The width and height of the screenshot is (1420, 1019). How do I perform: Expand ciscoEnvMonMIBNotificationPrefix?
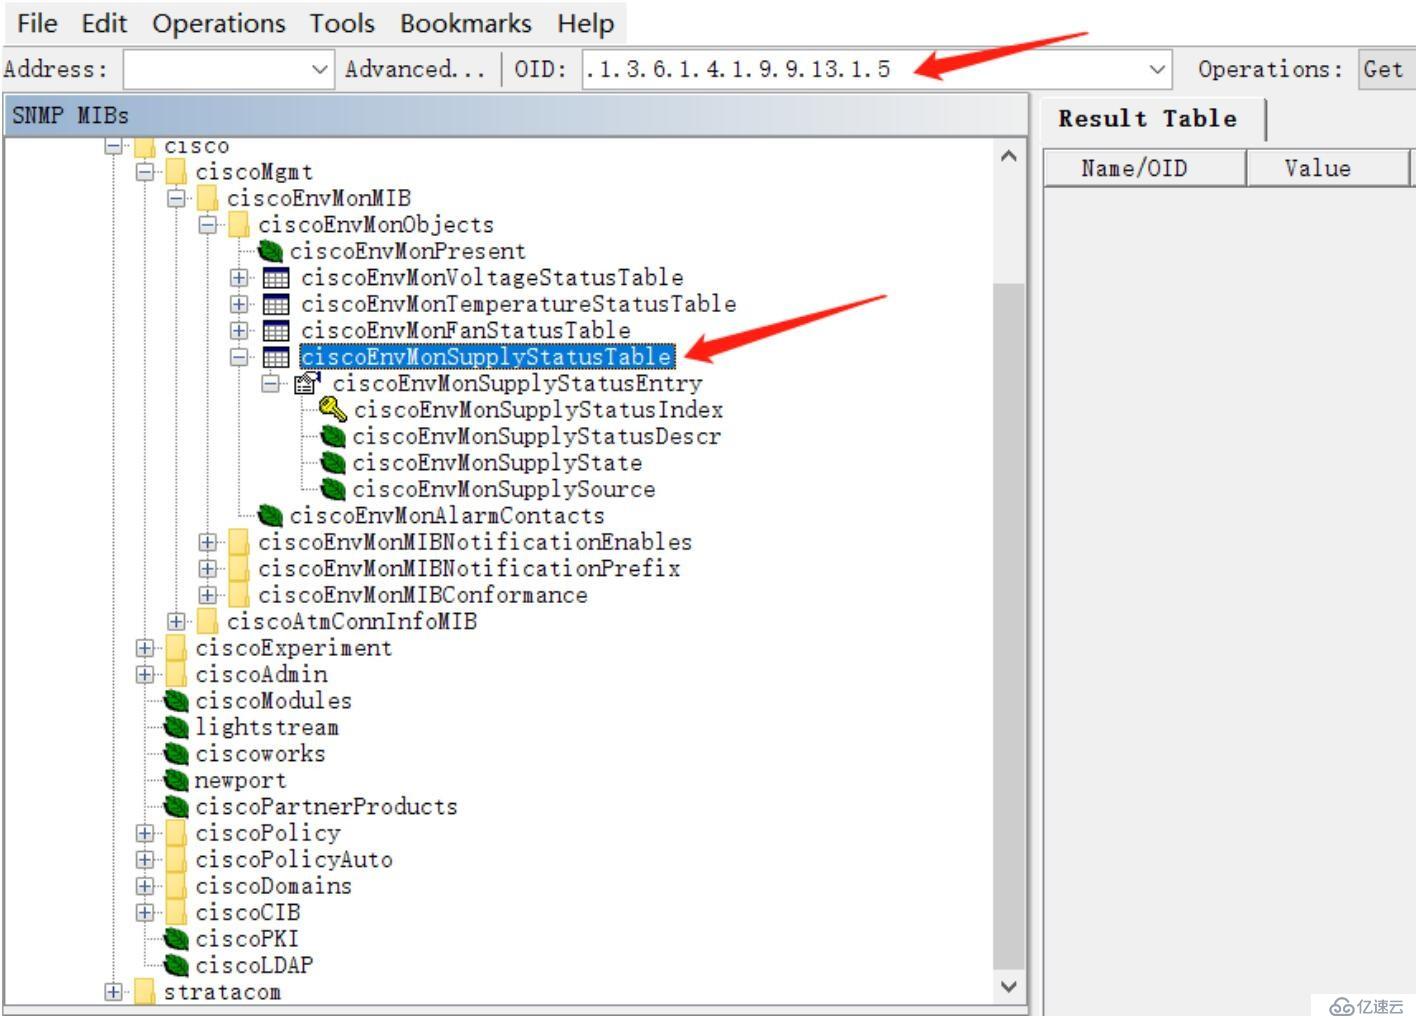[x=207, y=568]
